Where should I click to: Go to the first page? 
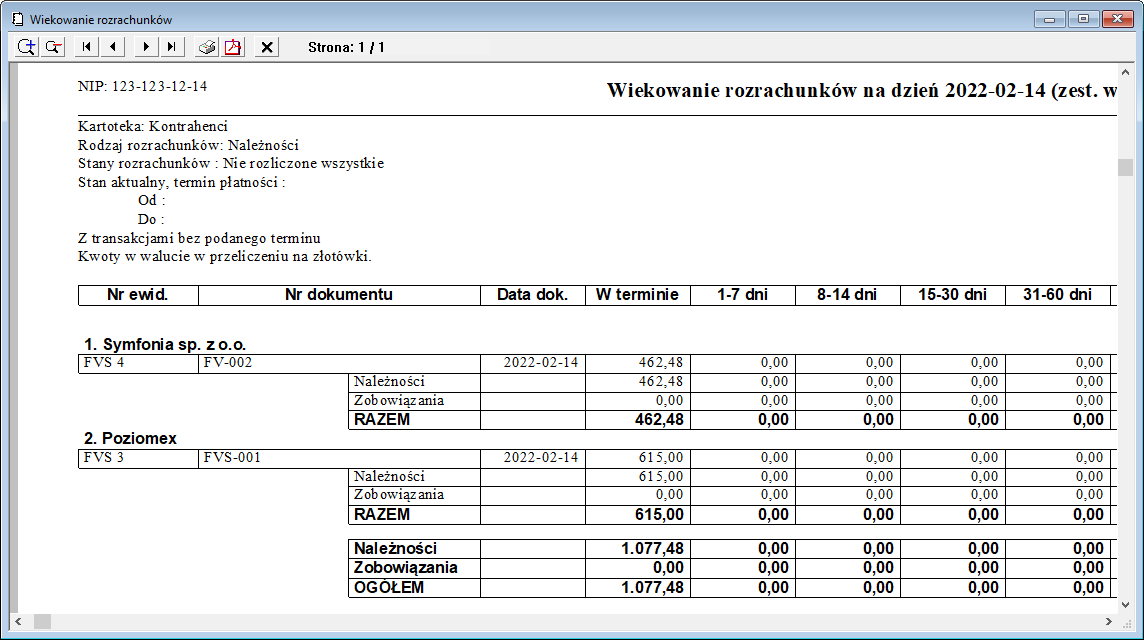coord(87,47)
